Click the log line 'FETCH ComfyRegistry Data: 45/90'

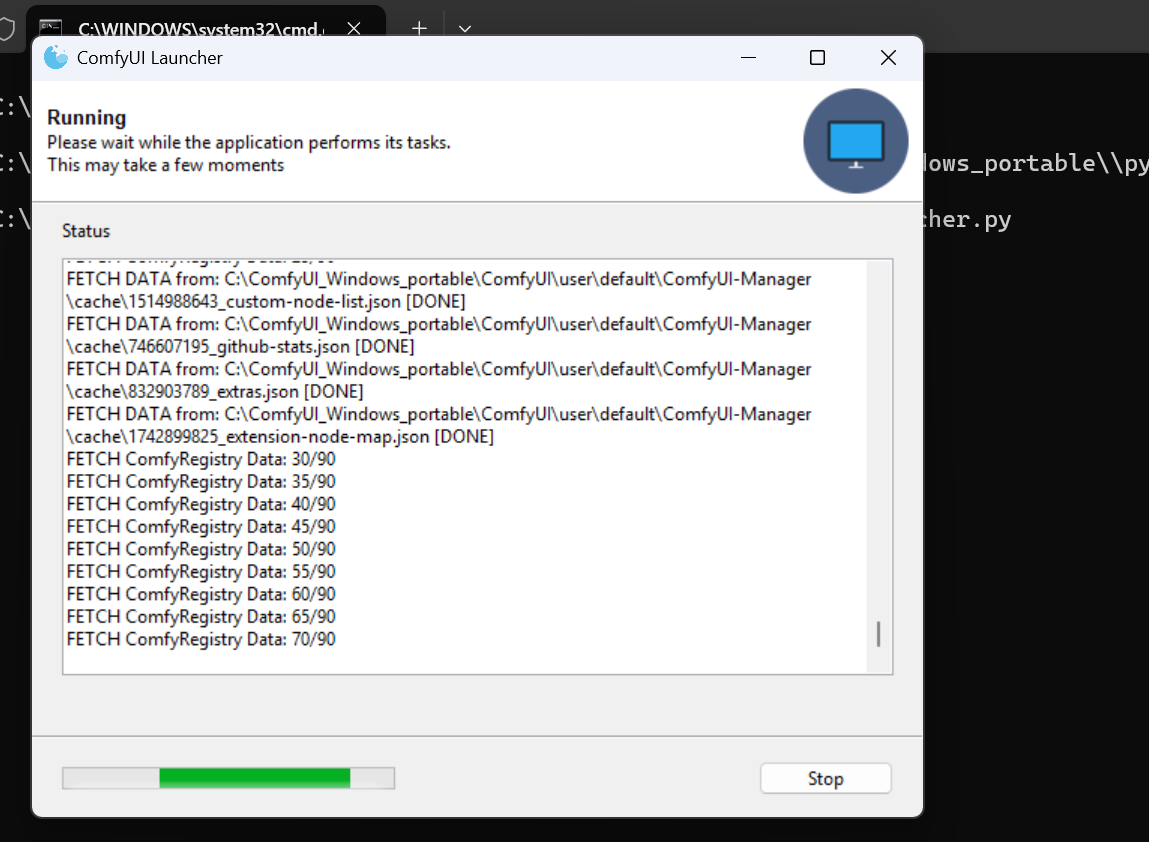click(201, 526)
